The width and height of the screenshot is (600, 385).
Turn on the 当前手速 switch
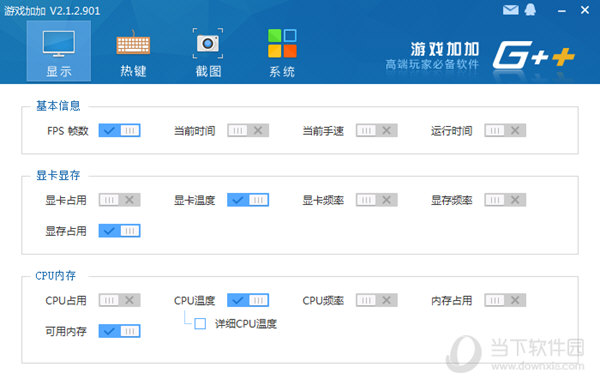(x=377, y=131)
